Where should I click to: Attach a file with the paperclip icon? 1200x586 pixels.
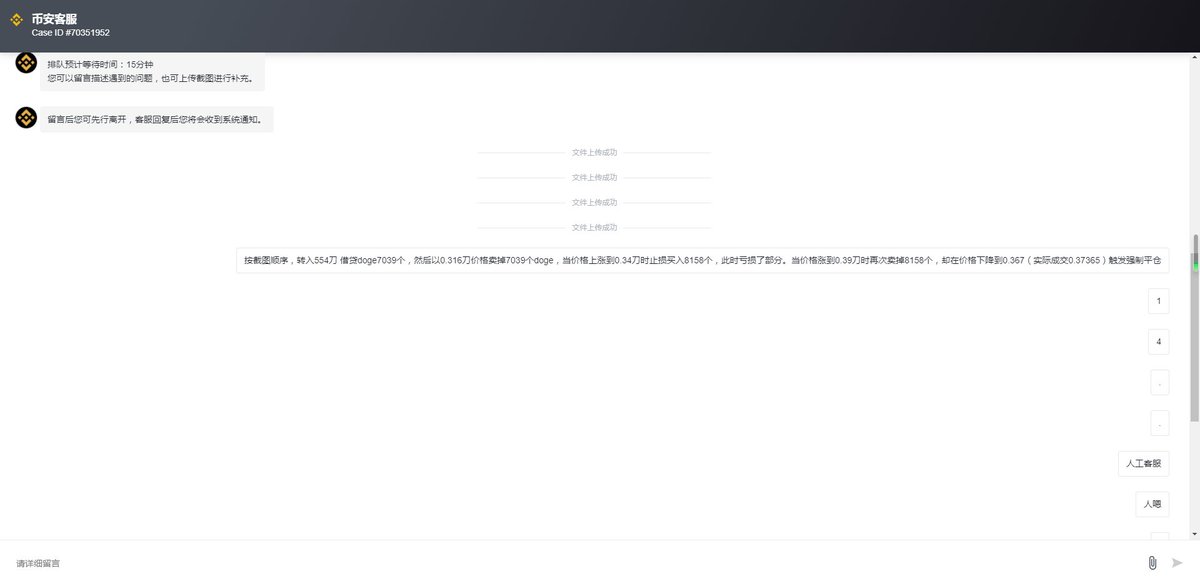coord(1152,563)
